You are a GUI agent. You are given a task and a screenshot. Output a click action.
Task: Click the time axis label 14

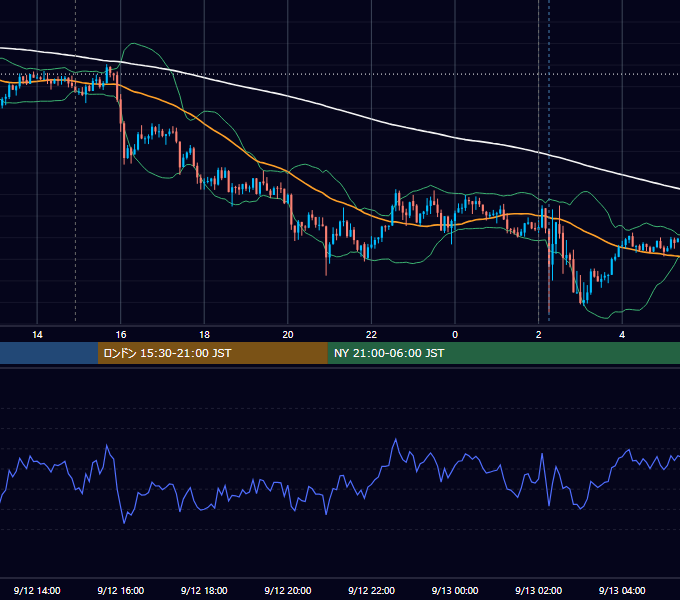tap(37, 334)
